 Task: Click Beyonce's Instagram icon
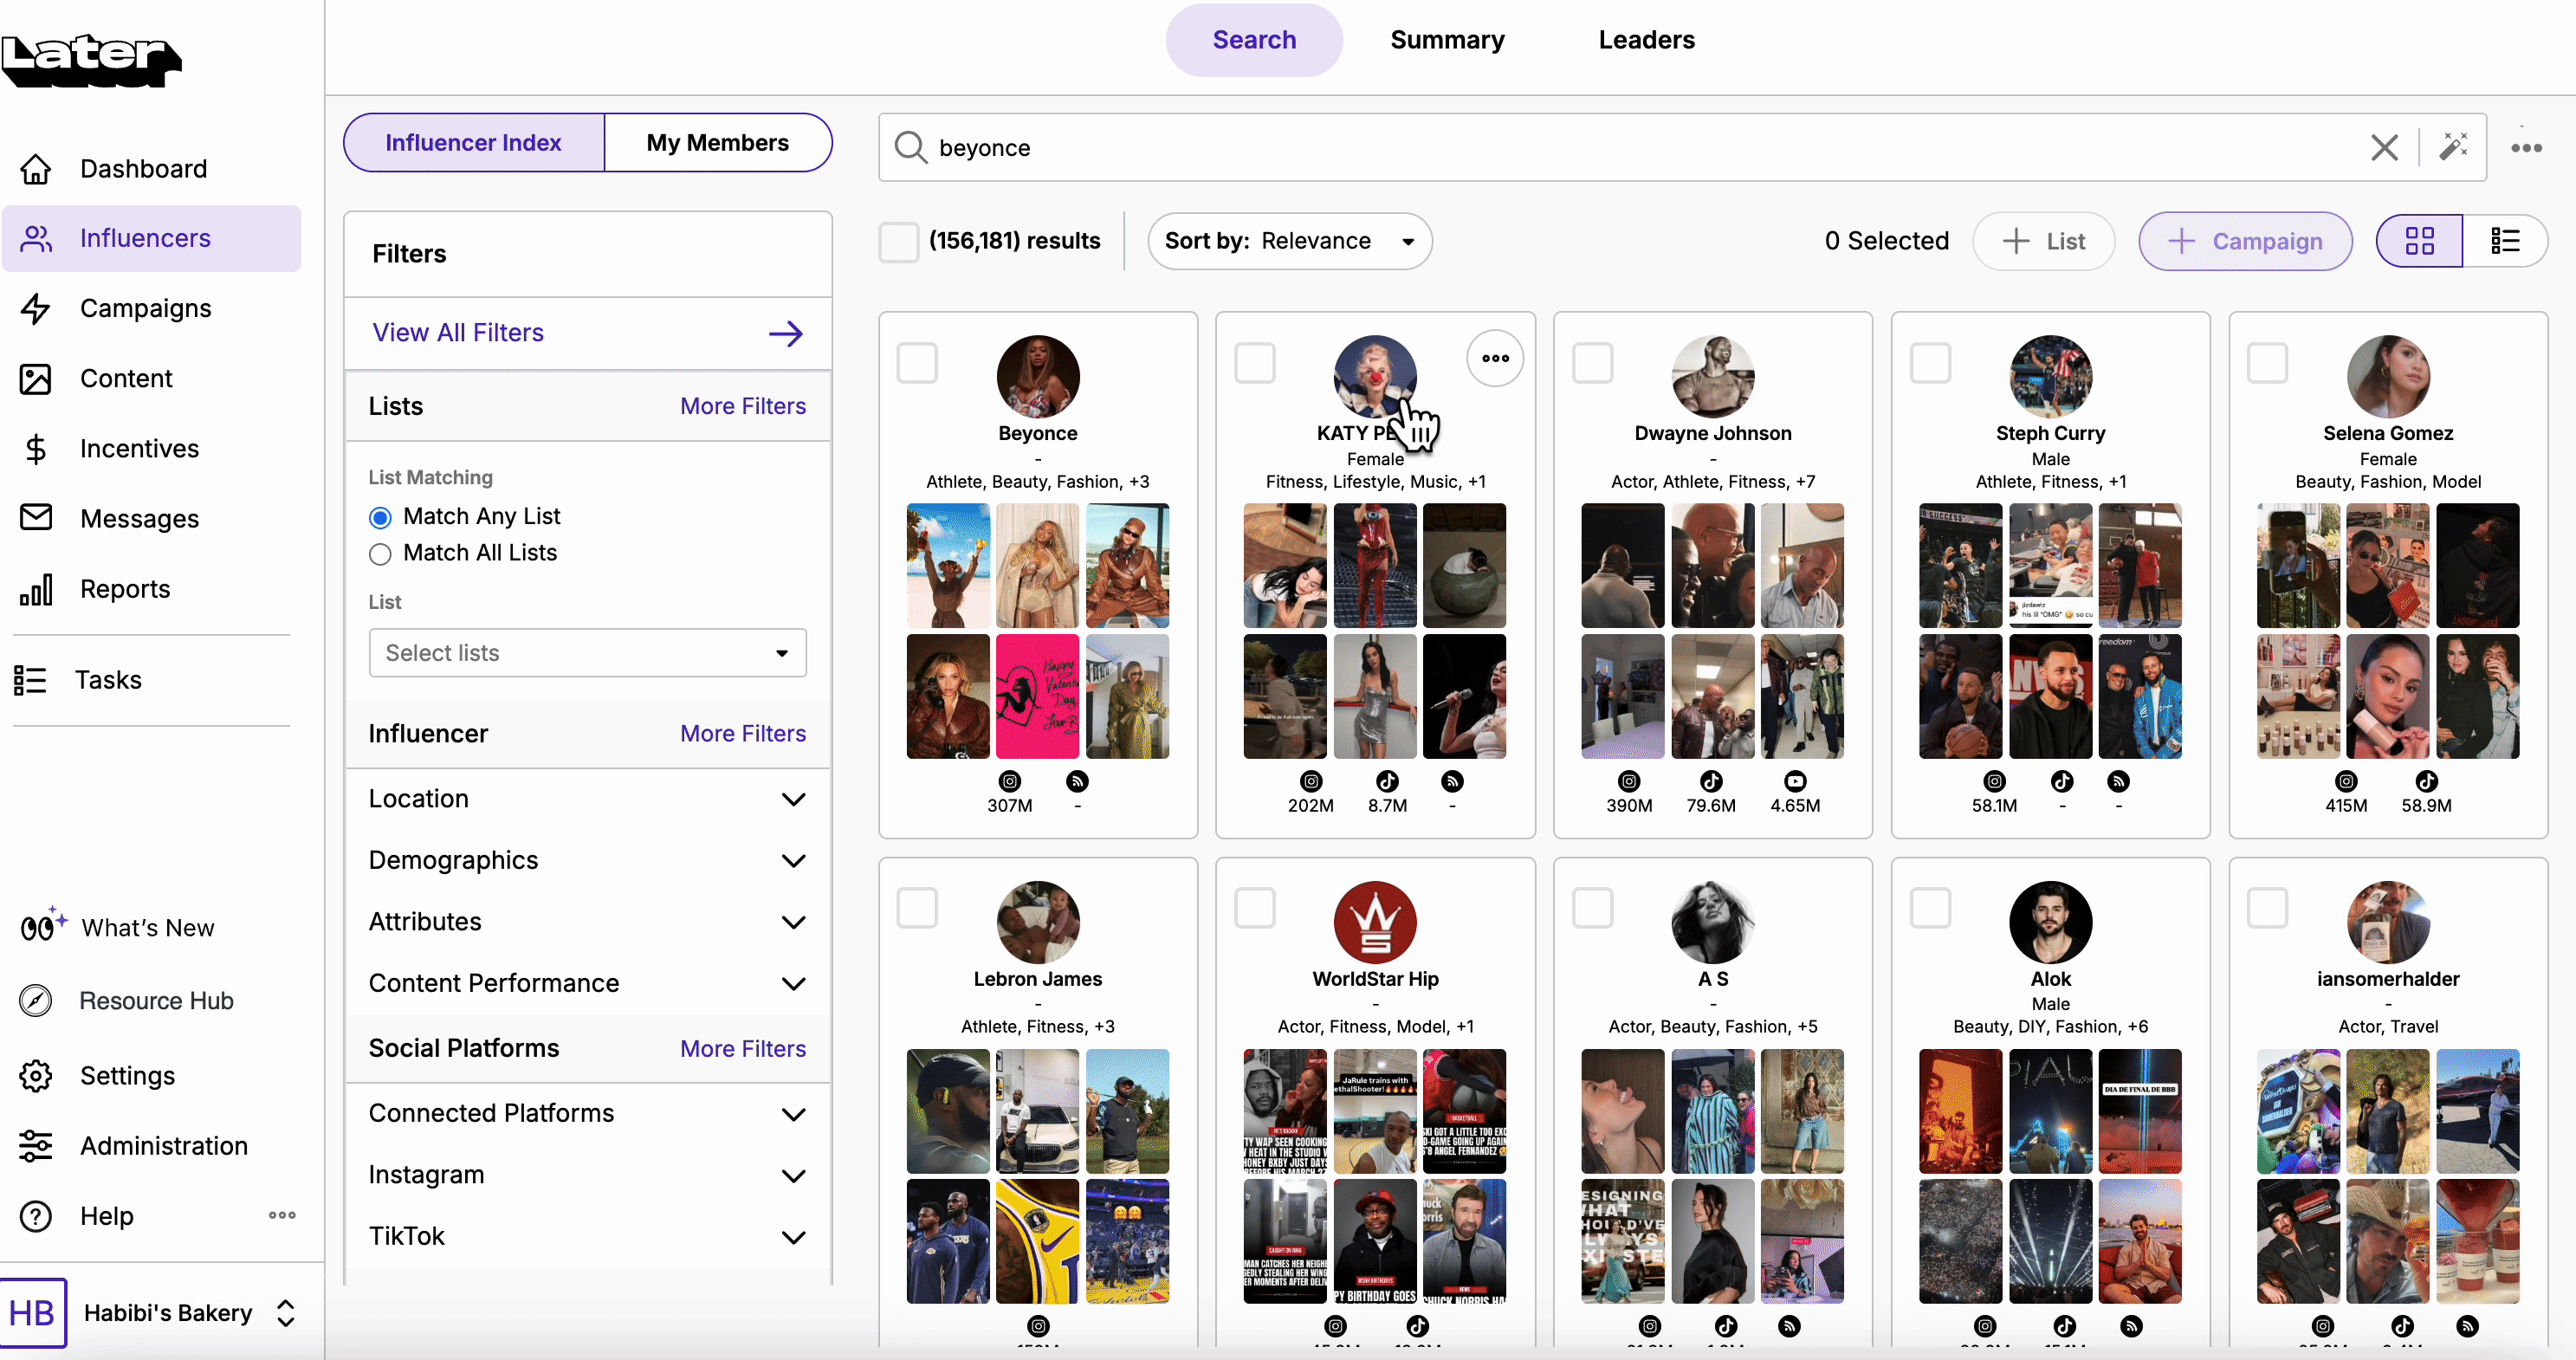(1010, 781)
